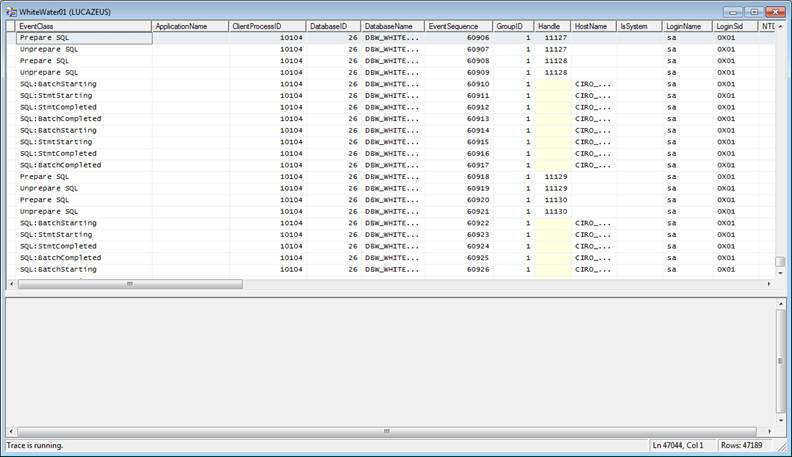Click the sa LoginName cell in row 60926
The height and width of the screenshot is (457, 792).
pos(687,270)
